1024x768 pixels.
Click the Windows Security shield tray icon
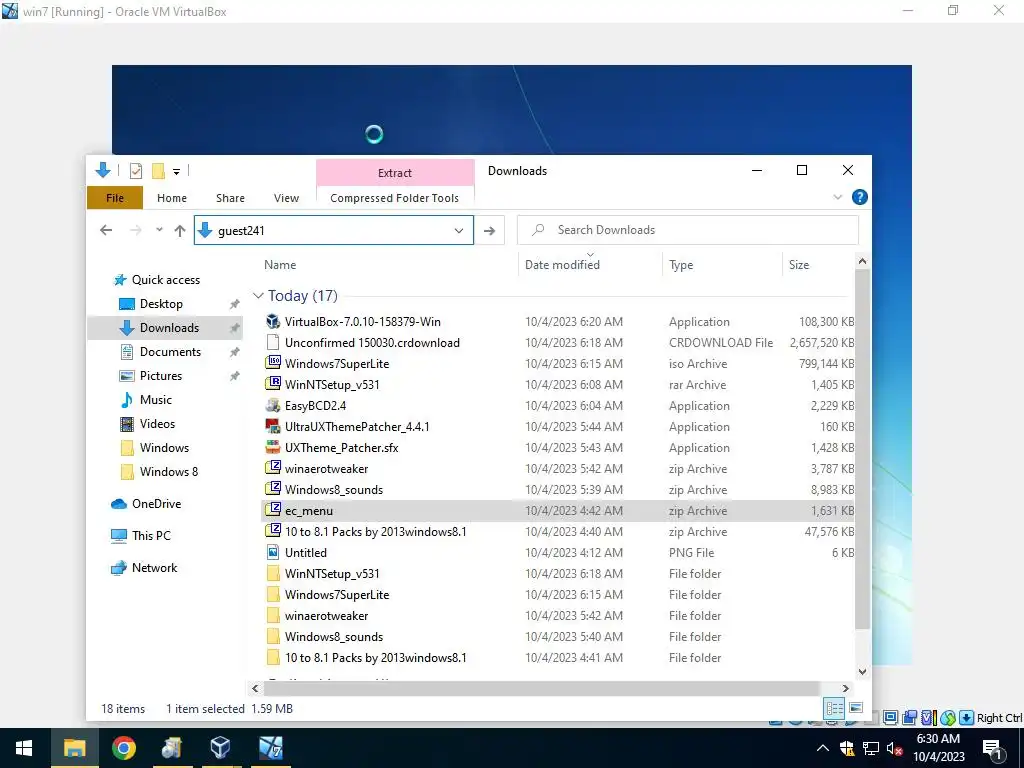[847, 748]
